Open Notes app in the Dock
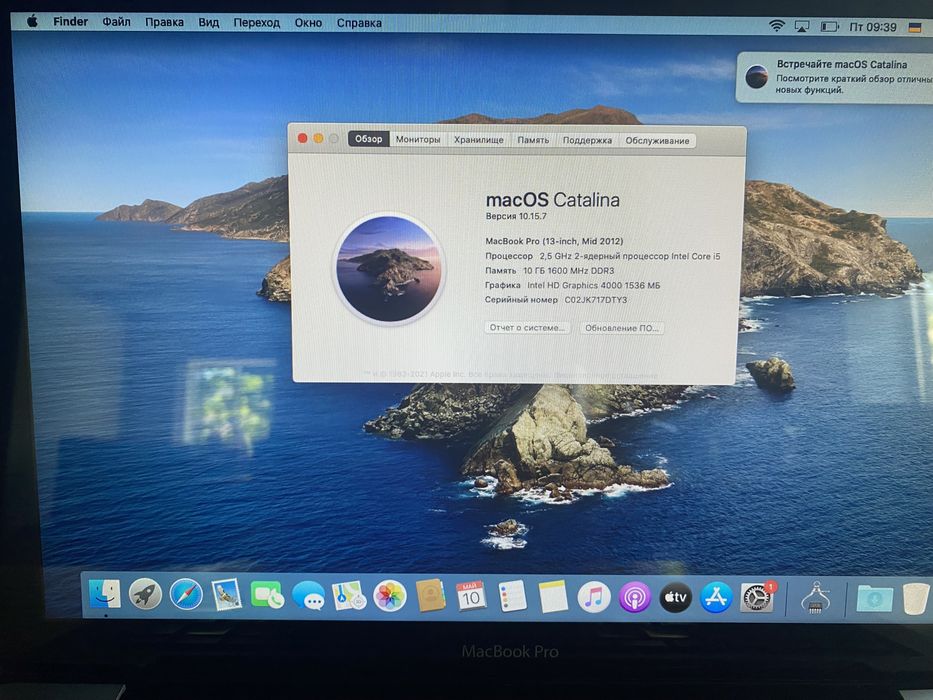 coord(553,597)
